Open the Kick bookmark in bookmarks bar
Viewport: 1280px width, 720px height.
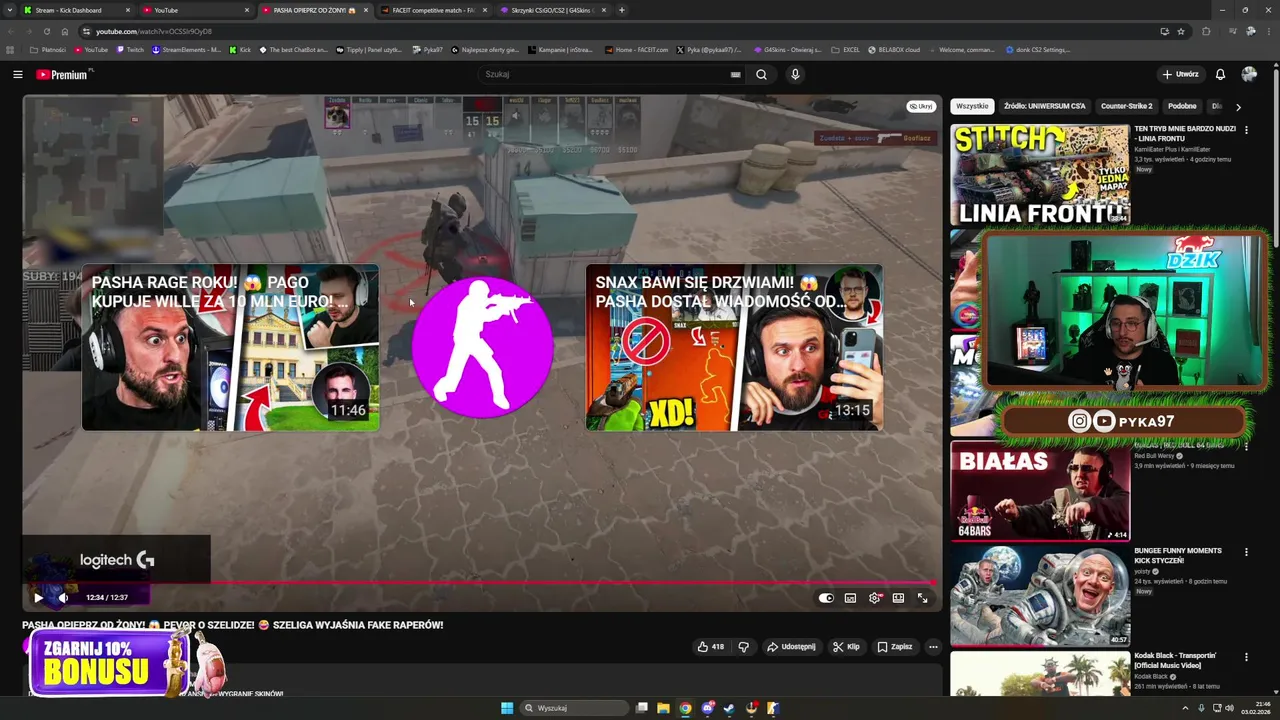240,49
